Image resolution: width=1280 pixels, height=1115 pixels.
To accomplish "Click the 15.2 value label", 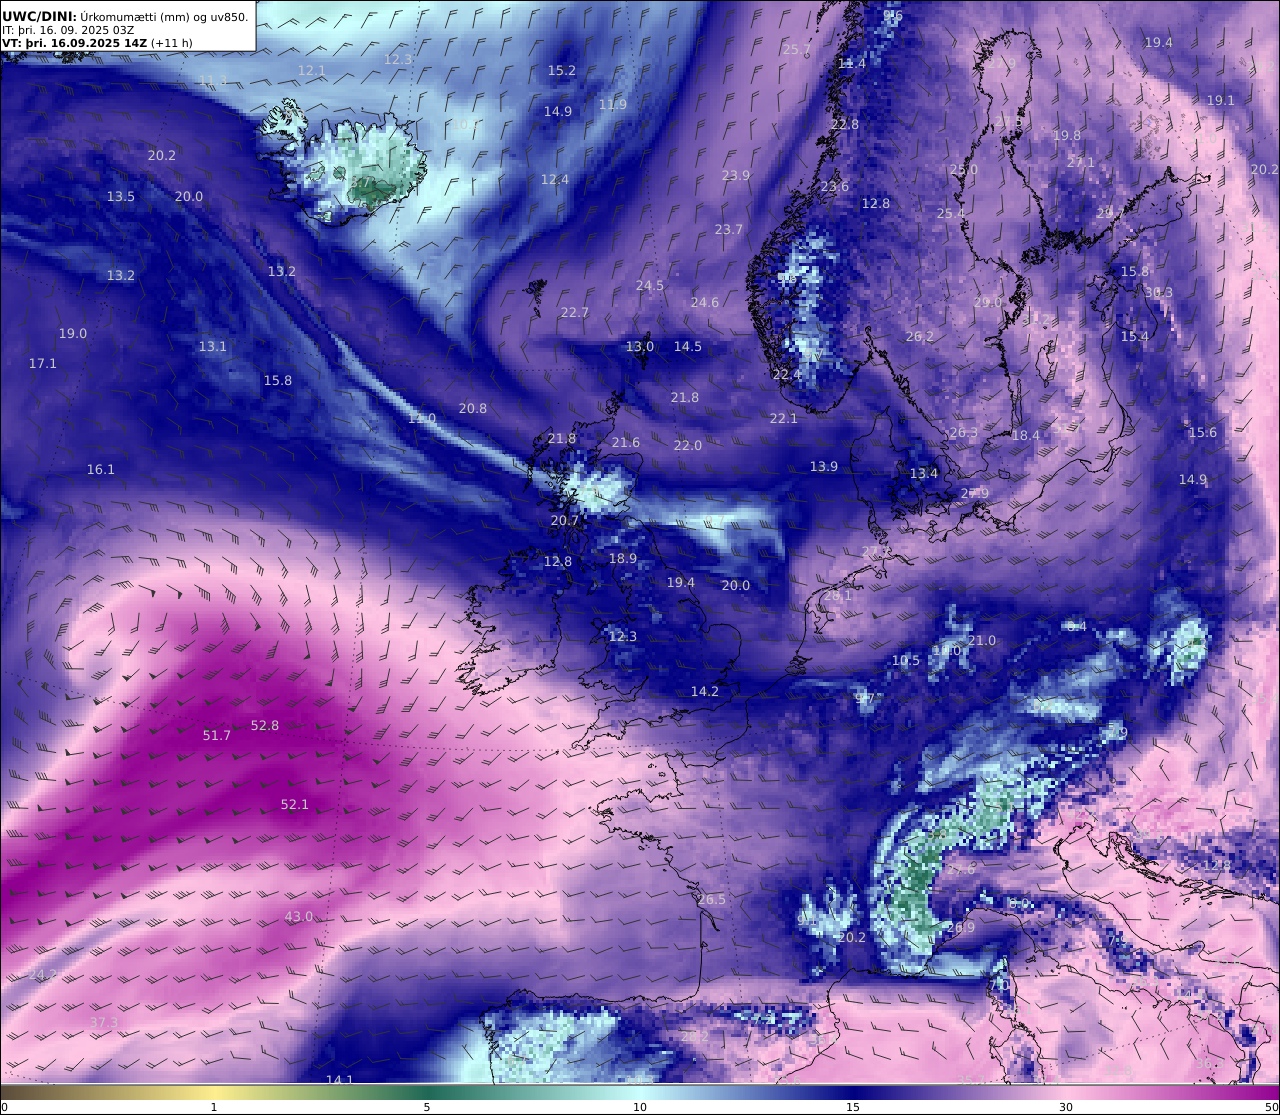I will 562,71.
